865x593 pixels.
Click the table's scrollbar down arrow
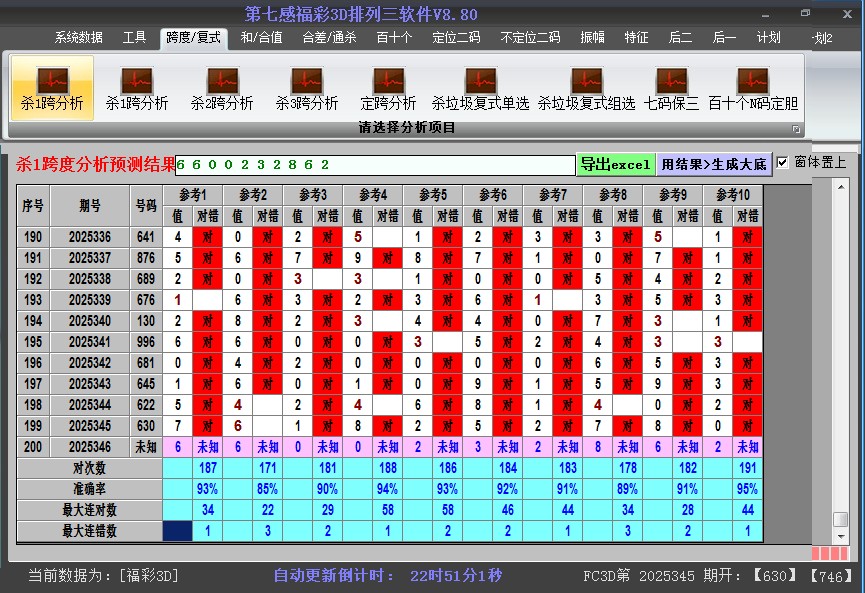840,536
